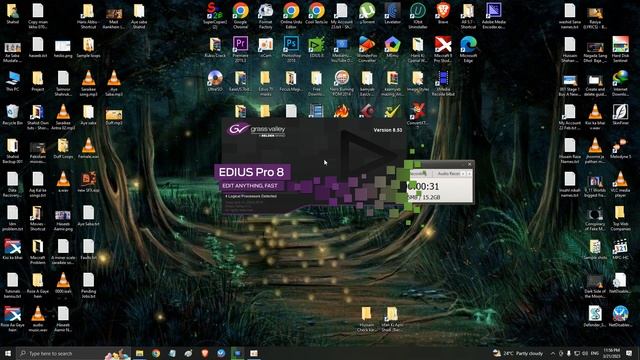Switch to the Audio Recorder tab
Image resolution: width=640 pixels, height=360 pixels.
pos(448,173)
